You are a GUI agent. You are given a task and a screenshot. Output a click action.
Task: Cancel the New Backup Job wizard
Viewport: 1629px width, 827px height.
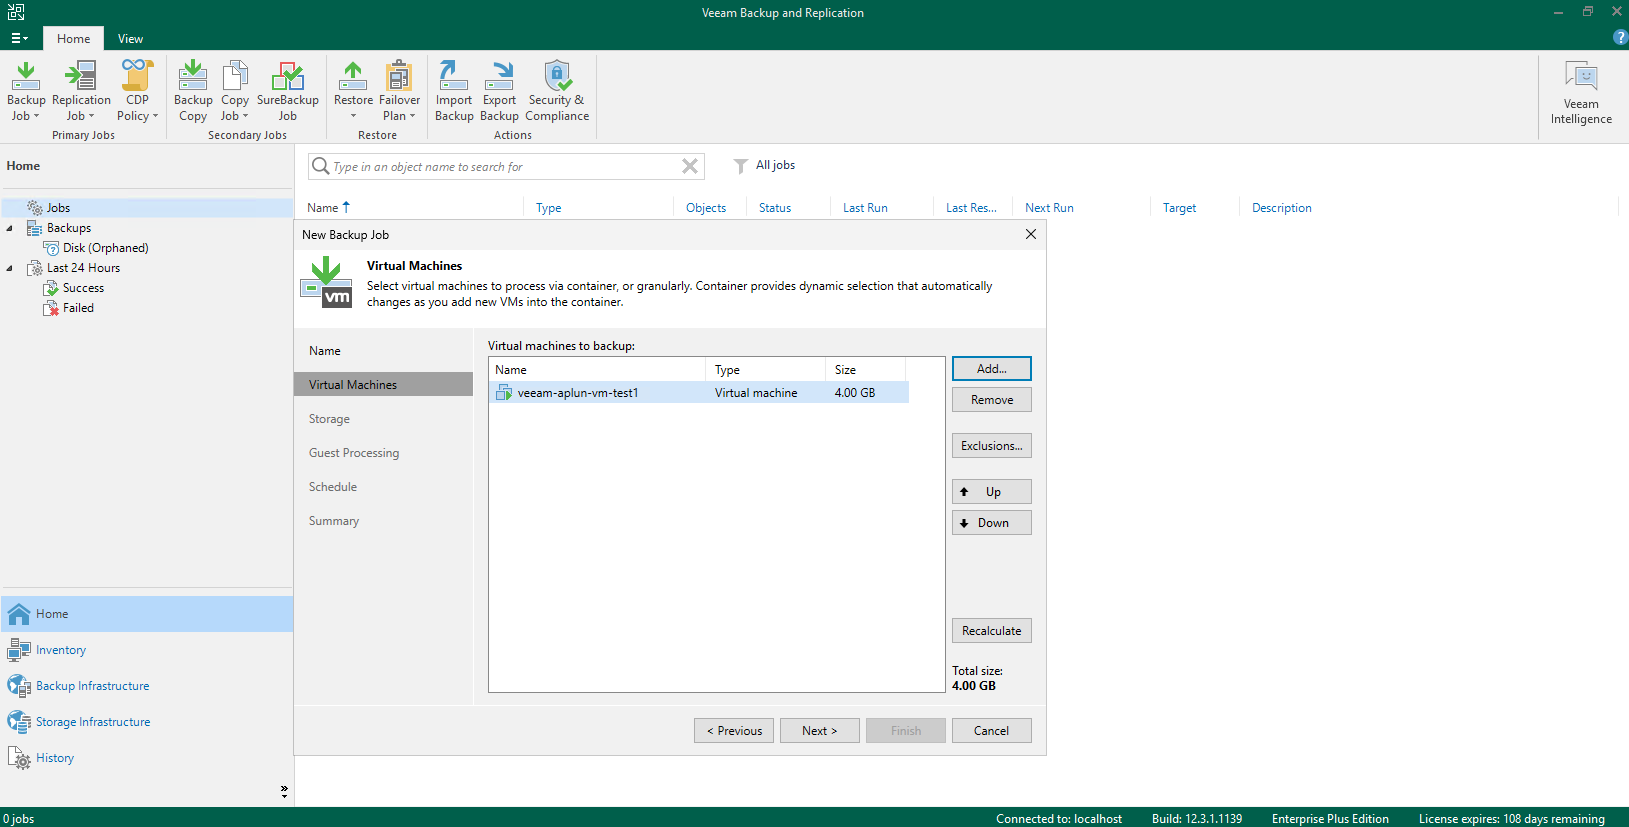point(991,731)
